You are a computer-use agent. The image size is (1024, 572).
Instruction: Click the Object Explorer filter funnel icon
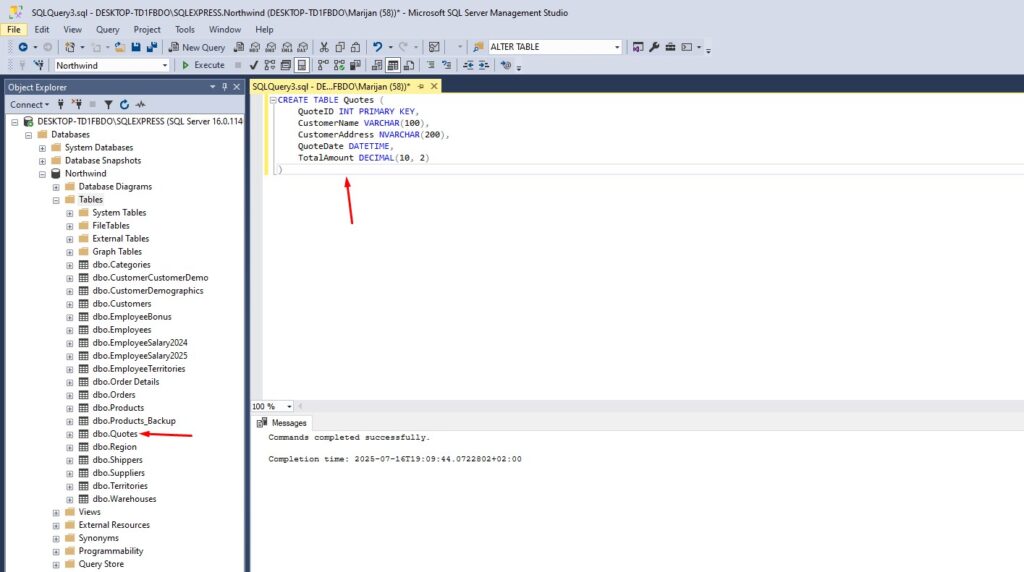[108, 104]
